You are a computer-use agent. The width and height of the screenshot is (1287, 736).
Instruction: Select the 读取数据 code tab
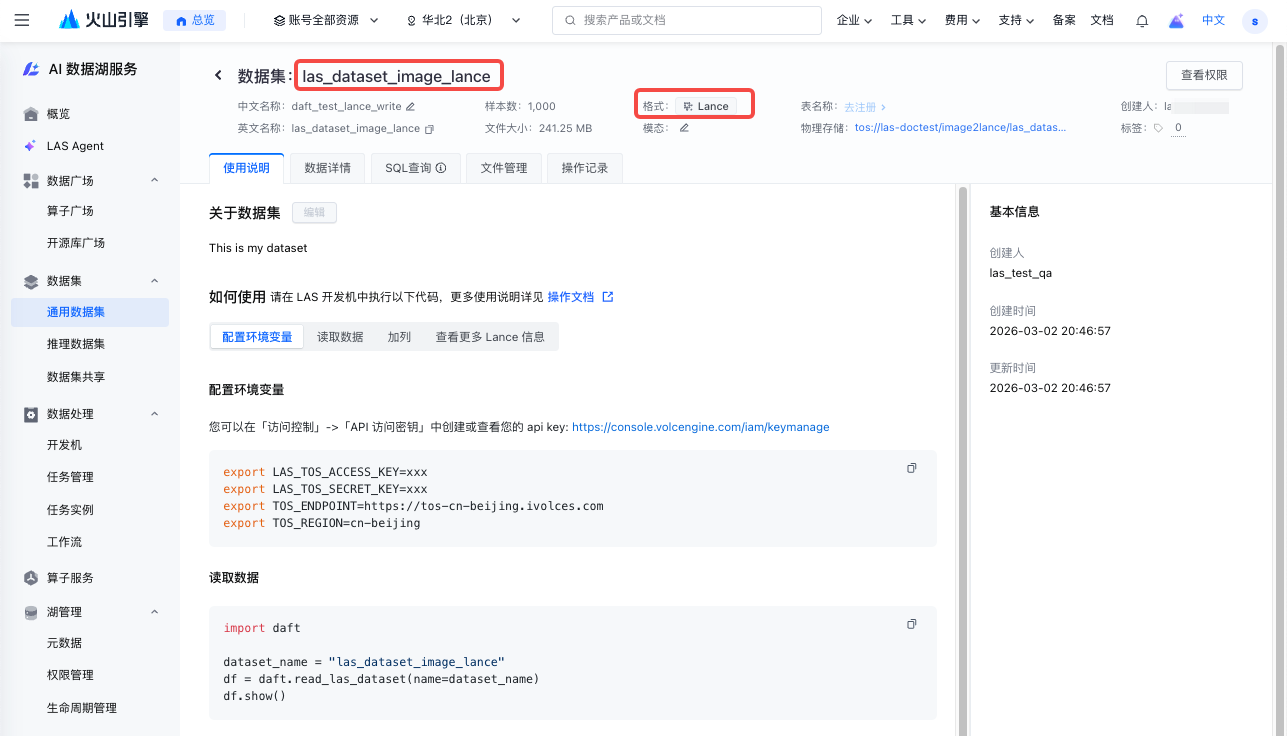(340, 337)
